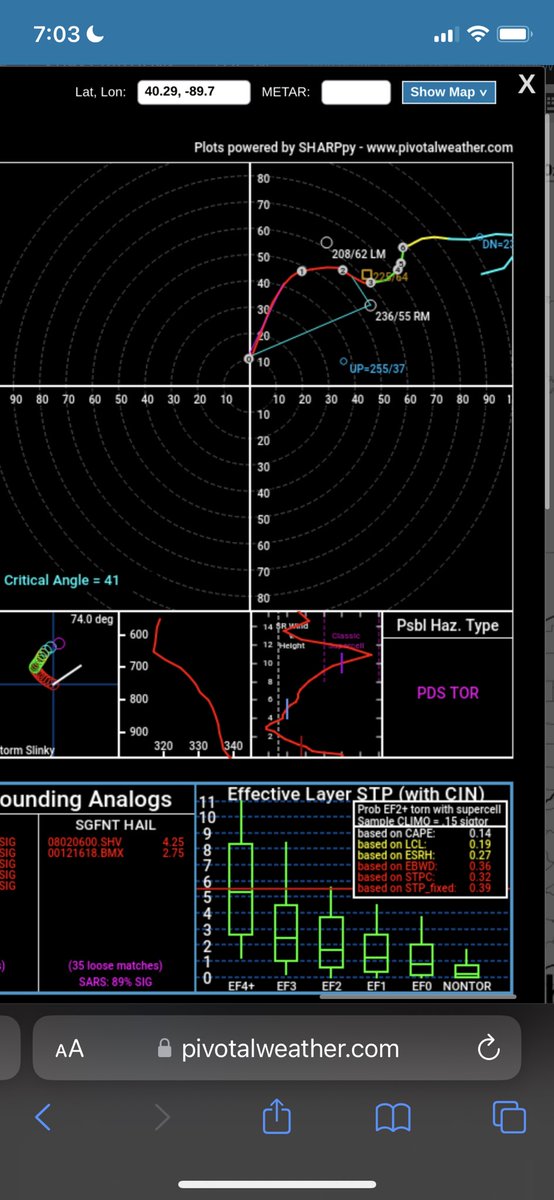Click the based on STP_fixed probability row
Image resolution: width=554 pixels, height=1200 pixels.
pyautogui.click(x=425, y=888)
